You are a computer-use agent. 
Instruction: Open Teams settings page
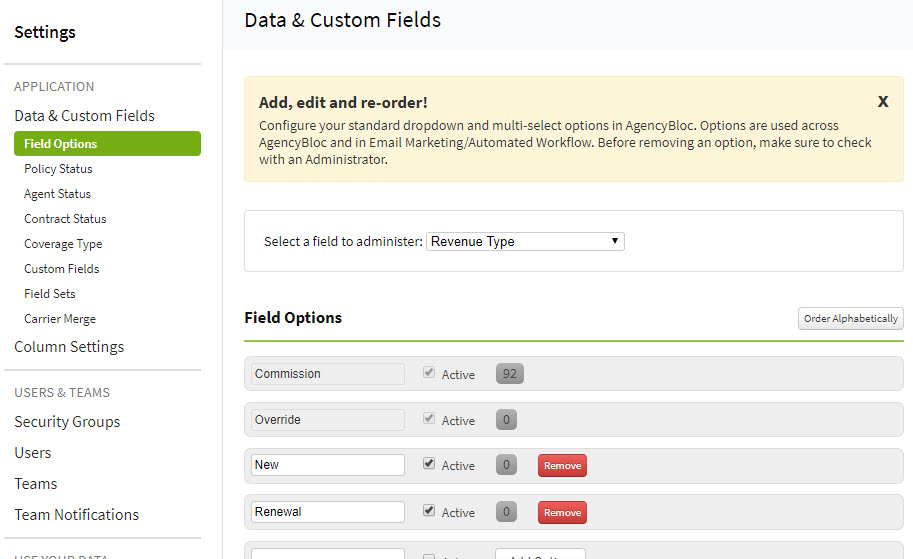(x=36, y=484)
